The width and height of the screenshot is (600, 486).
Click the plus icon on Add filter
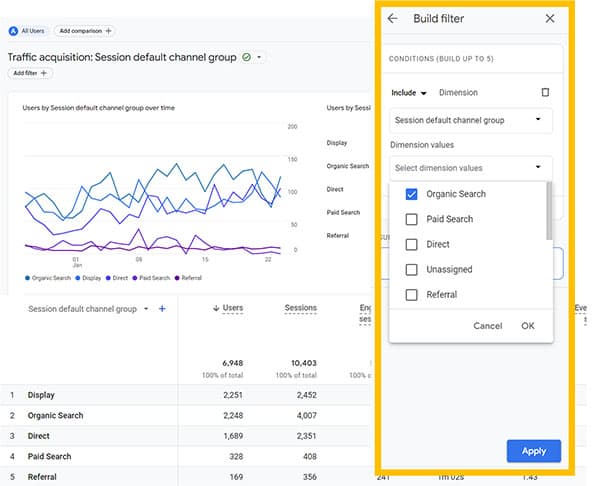[x=44, y=73]
